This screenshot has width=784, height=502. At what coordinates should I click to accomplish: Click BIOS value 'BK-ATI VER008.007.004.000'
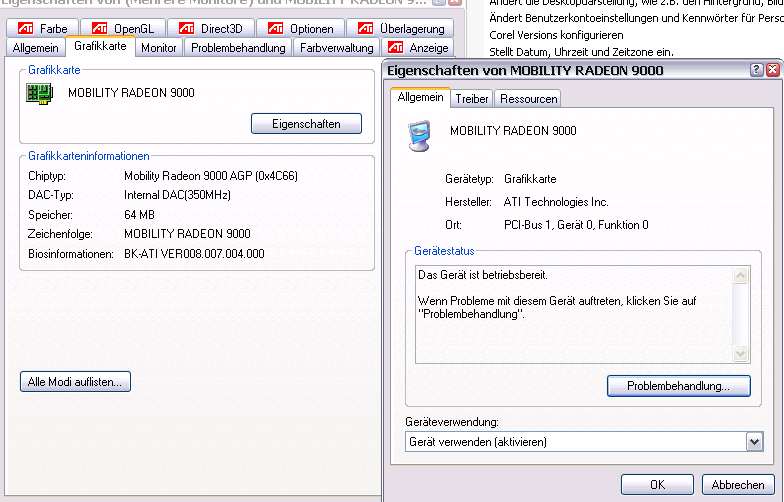coord(194,254)
